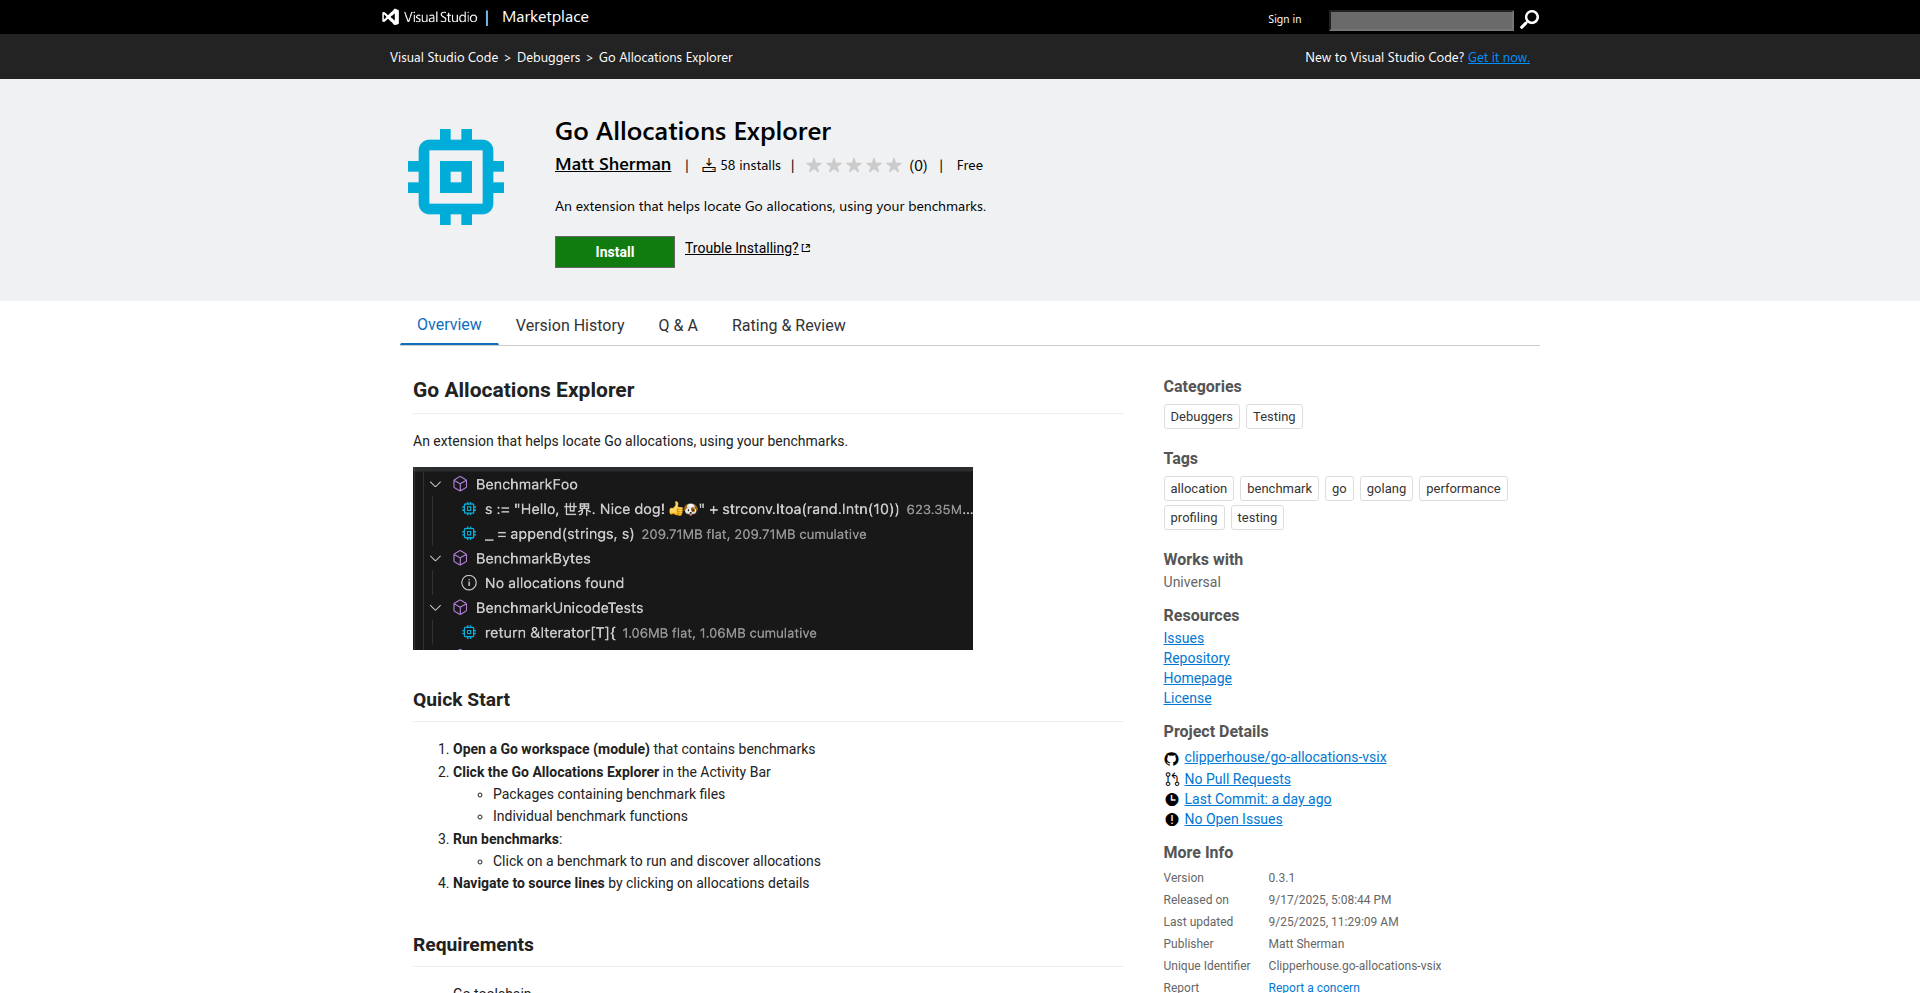
Task: Open the Q & A tab
Action: [x=678, y=325]
